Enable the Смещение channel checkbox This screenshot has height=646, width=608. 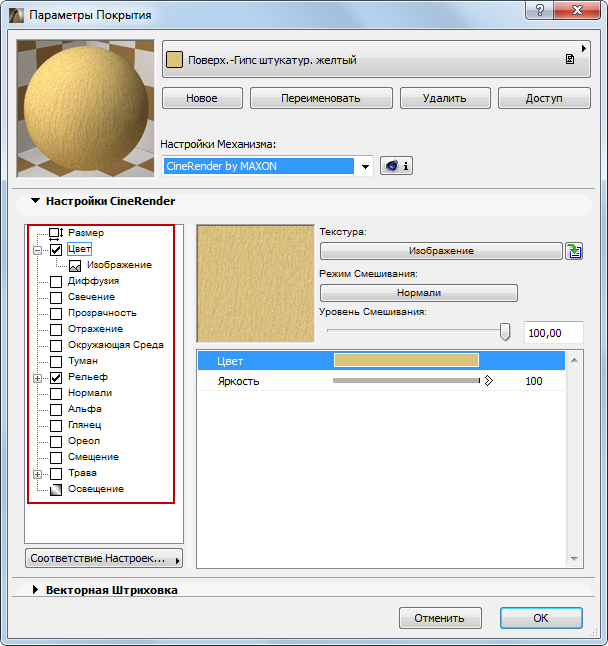click(56, 458)
